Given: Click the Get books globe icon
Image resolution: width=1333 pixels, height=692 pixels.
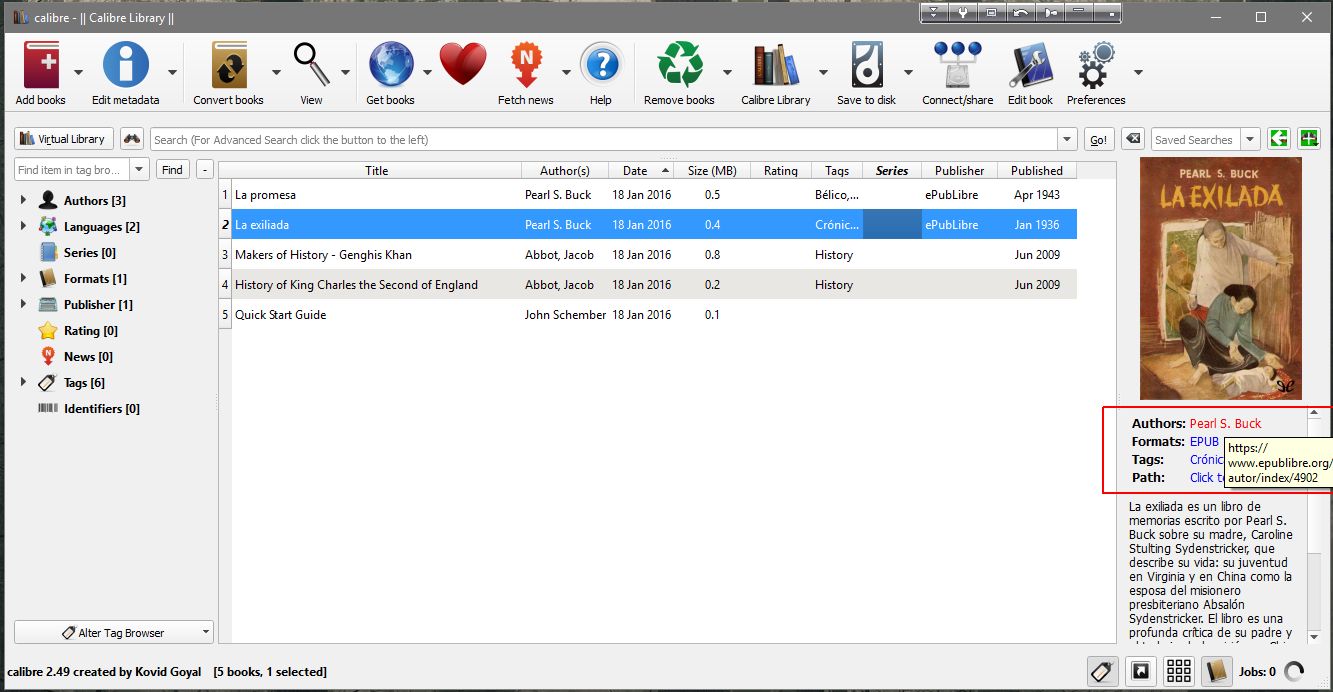Looking at the screenshot, I should (391, 66).
